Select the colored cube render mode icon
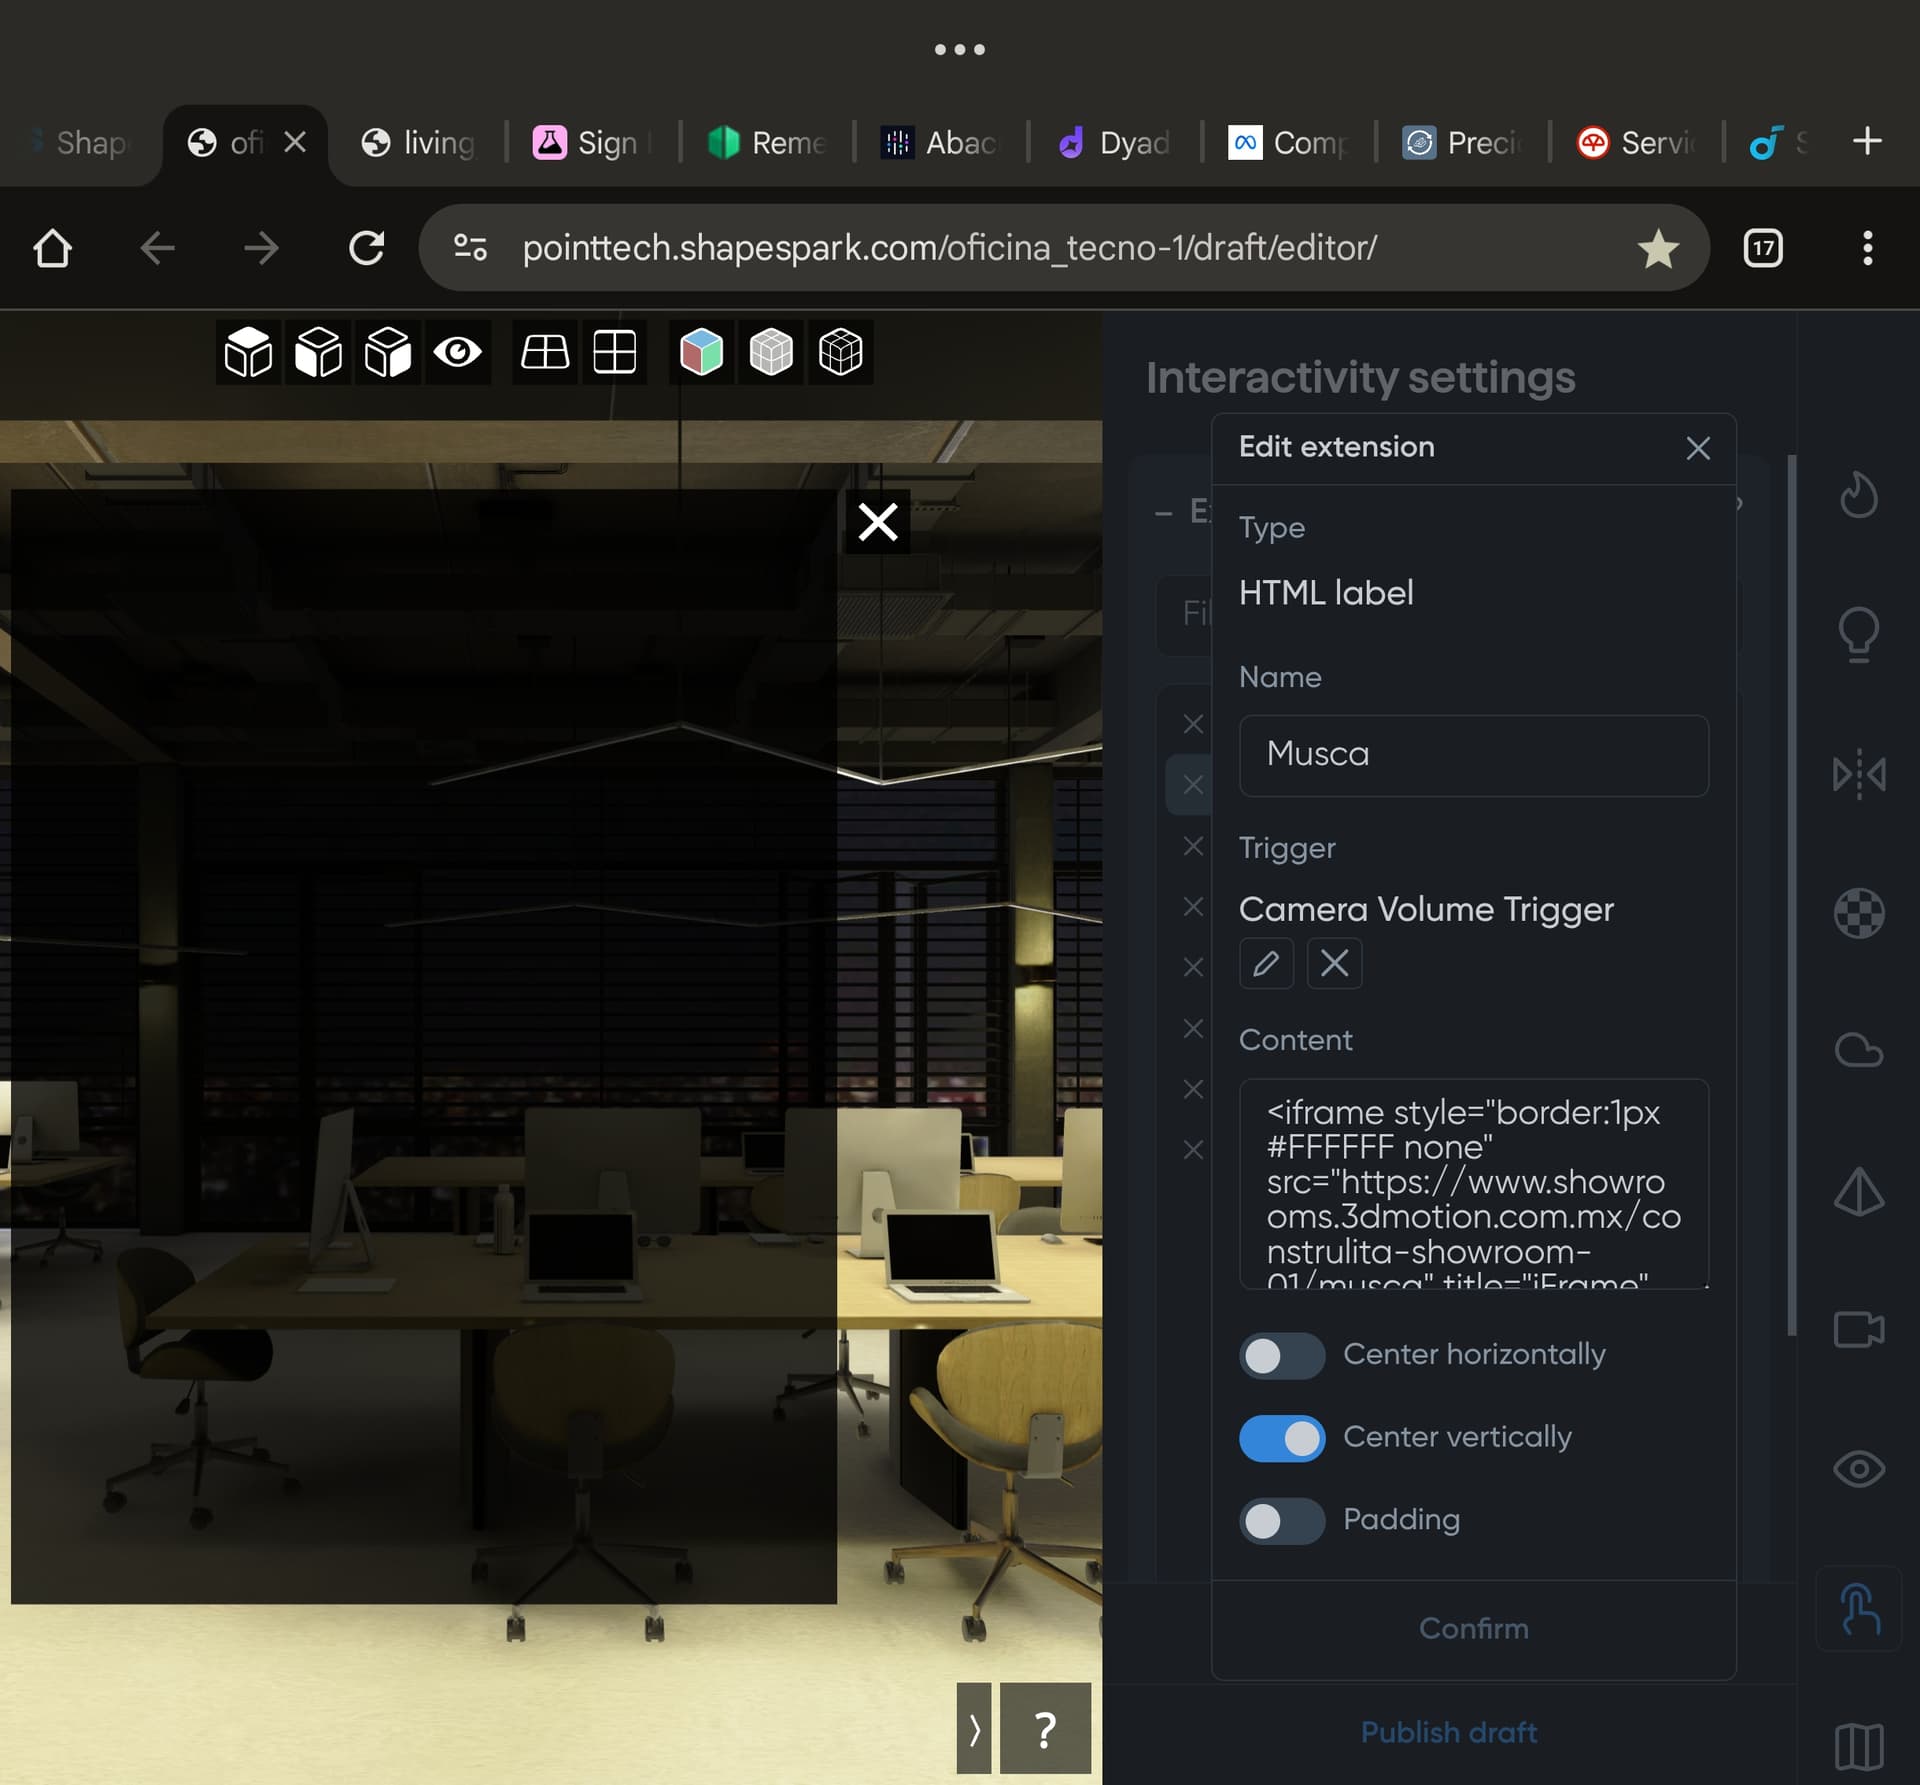This screenshot has height=1785, width=1920. (x=701, y=352)
